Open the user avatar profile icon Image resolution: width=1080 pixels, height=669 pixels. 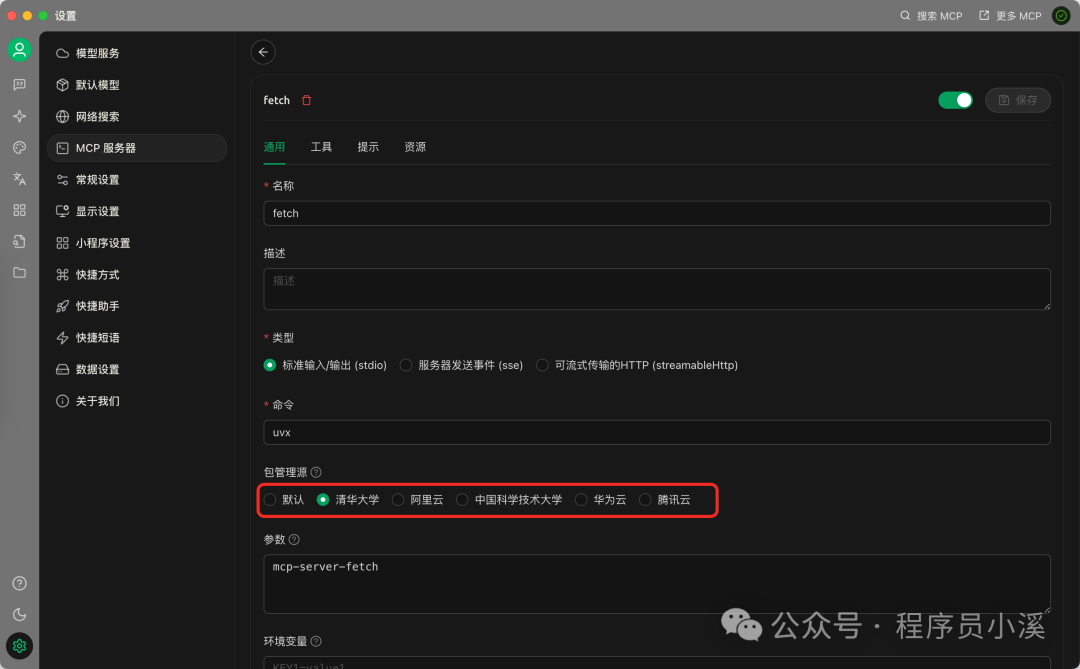[x=19, y=50]
